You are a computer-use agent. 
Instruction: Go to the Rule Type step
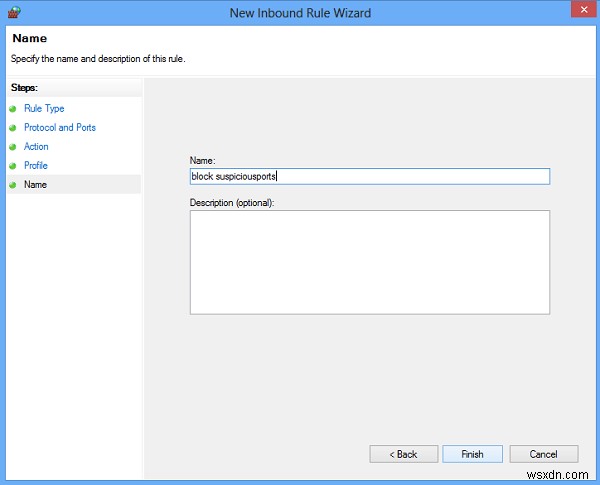(x=44, y=108)
